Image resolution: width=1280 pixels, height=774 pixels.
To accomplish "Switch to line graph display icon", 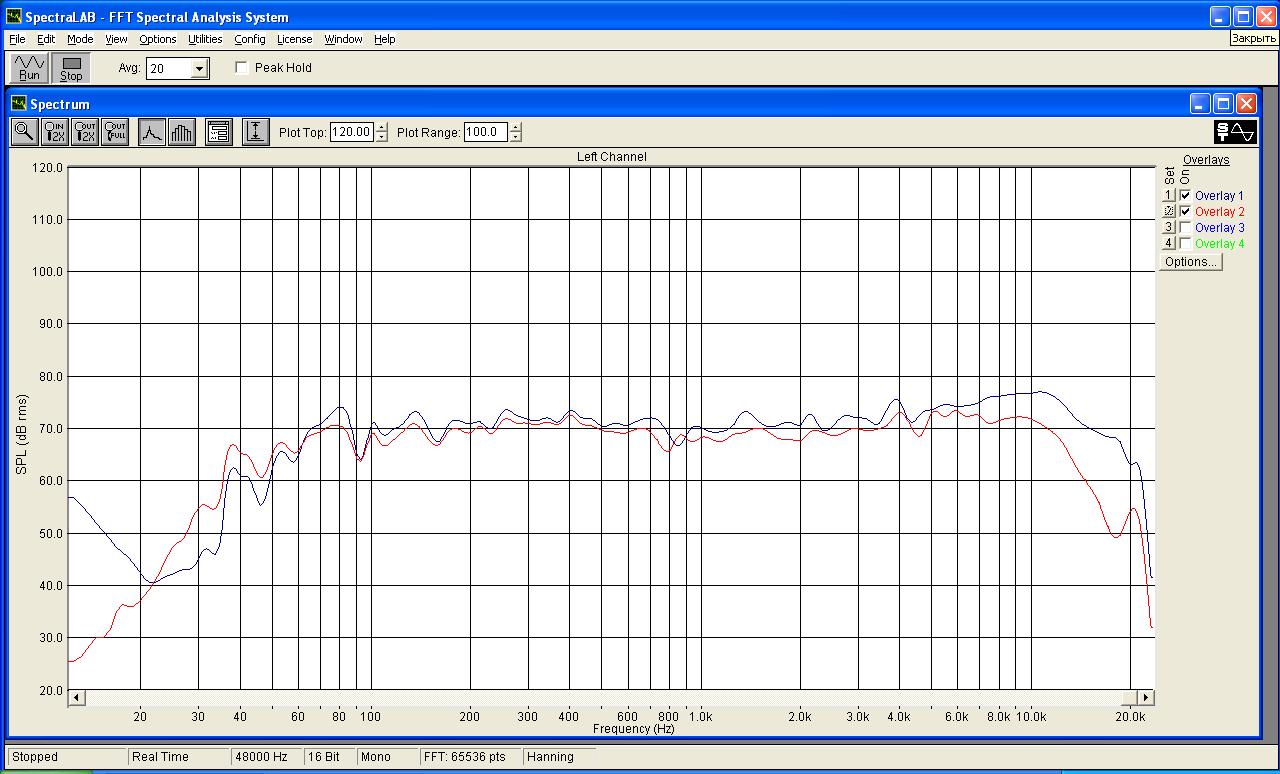I will coord(151,132).
